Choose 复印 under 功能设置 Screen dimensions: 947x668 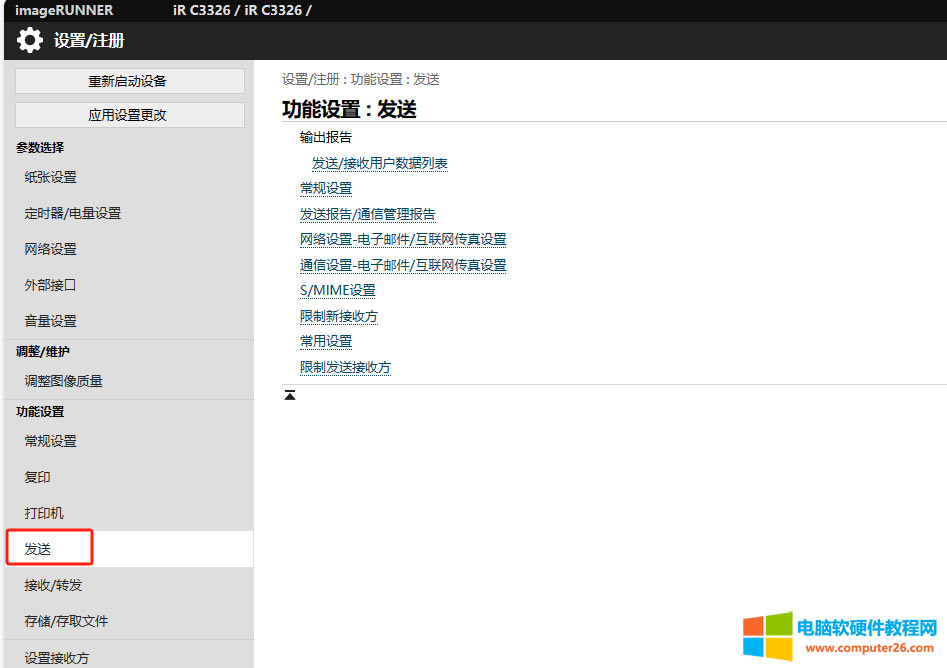pyautogui.click(x=38, y=477)
